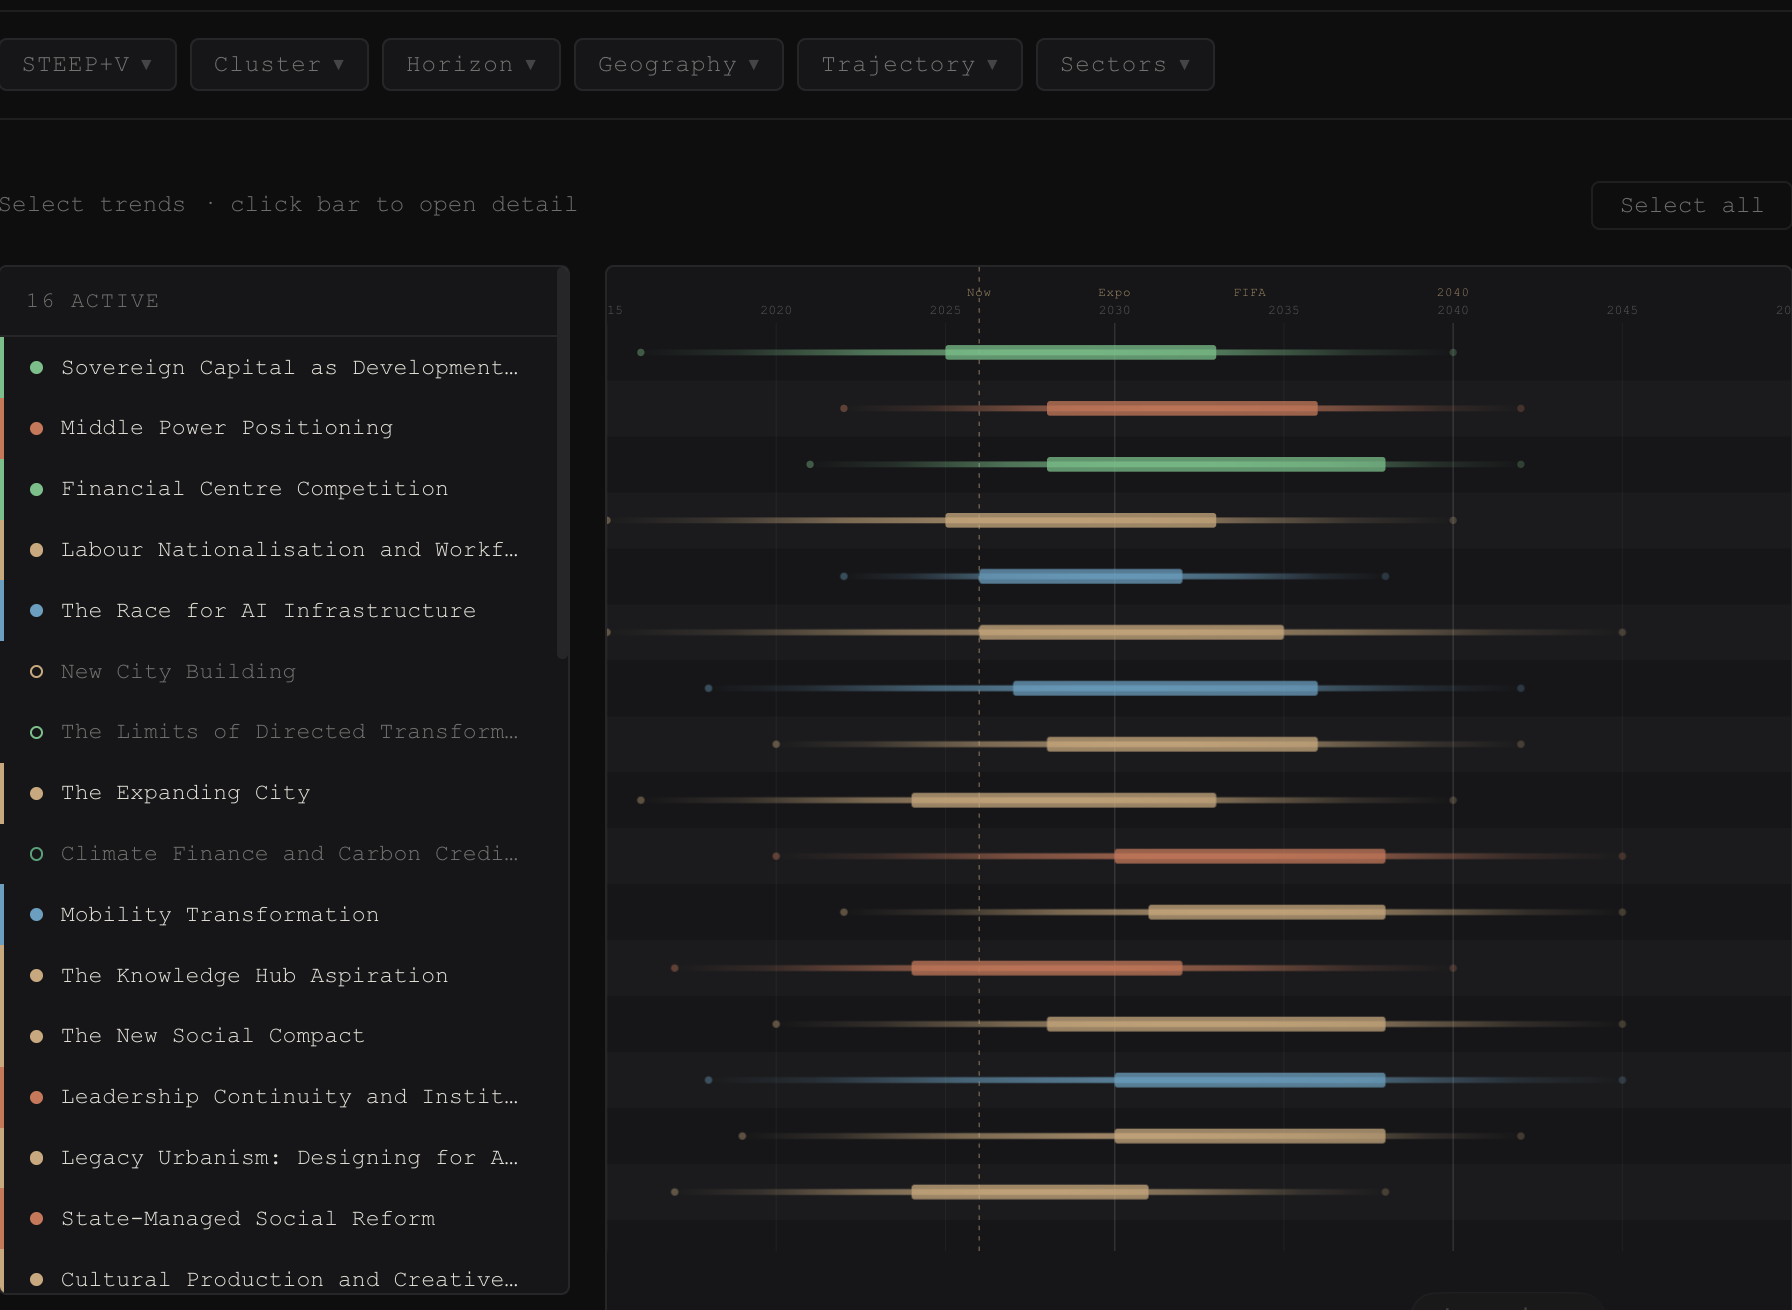Open the Race for AI Infrastructure blue bar
The width and height of the screenshot is (1792, 1310).
point(1080,576)
